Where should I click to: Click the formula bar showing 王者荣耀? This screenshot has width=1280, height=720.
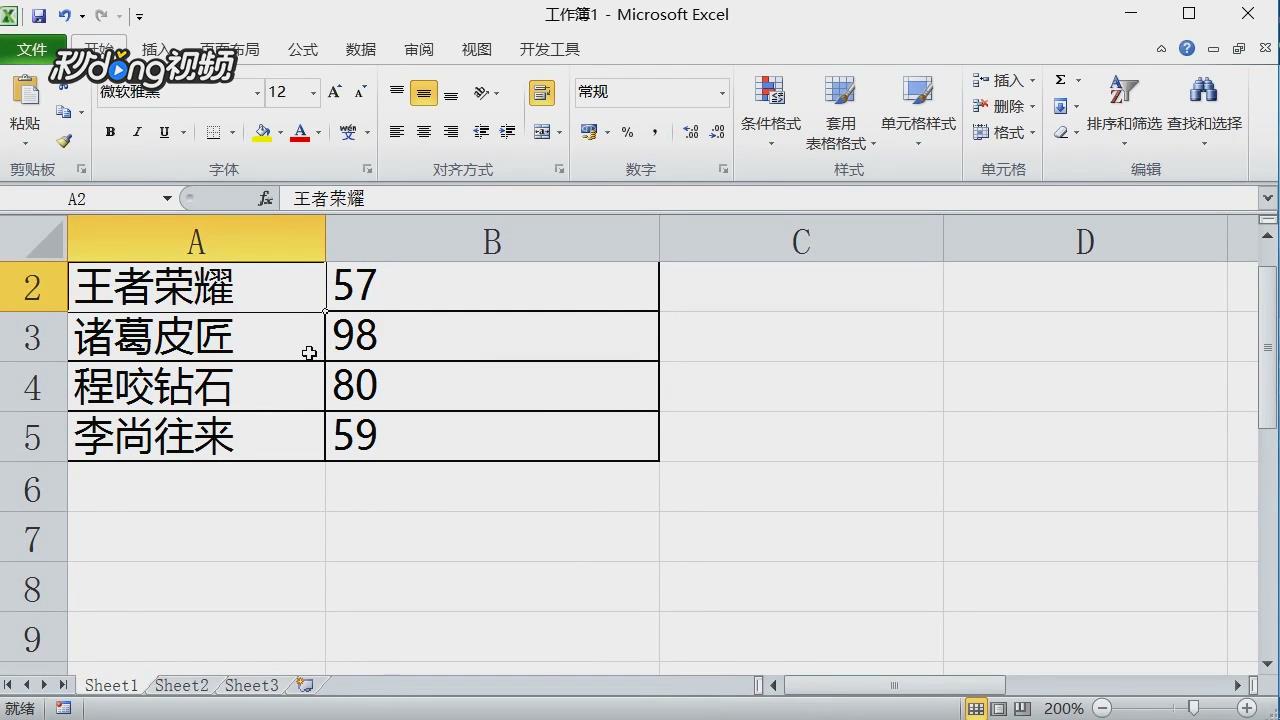pyautogui.click(x=770, y=199)
